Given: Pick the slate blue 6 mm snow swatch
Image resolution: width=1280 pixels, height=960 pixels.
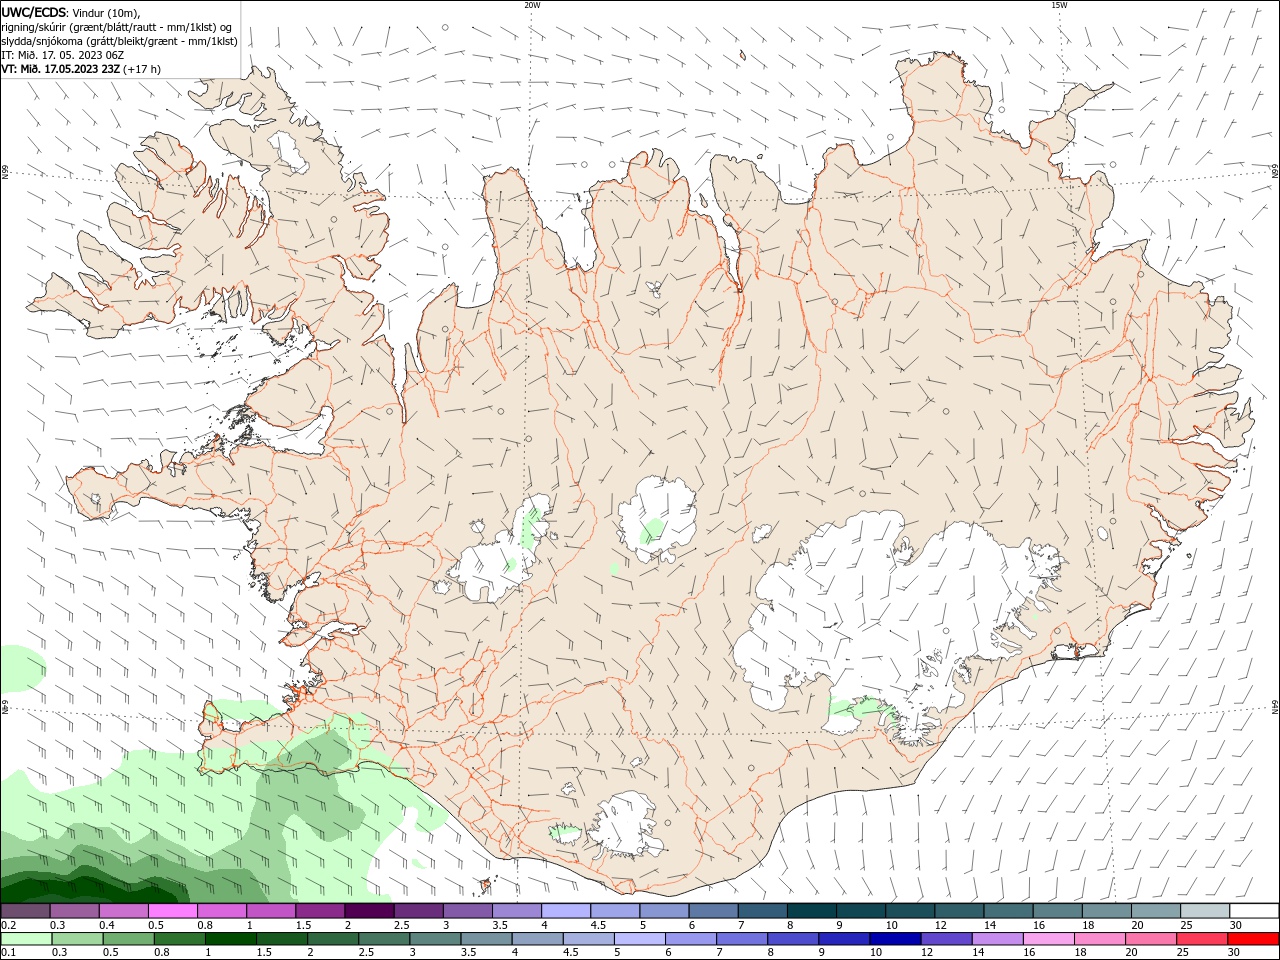Looking at the screenshot, I should coord(713,911).
